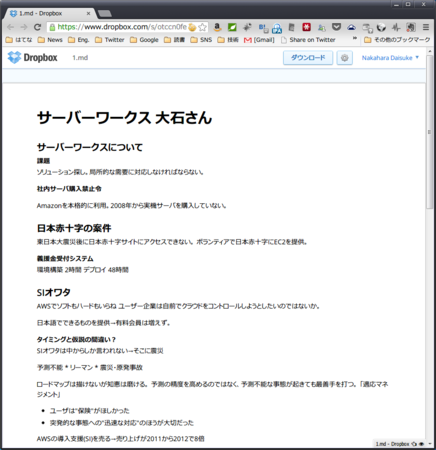This screenshot has width=436, height=450.
Task: Open the はてな bookmark folder
Action: pos(19,40)
